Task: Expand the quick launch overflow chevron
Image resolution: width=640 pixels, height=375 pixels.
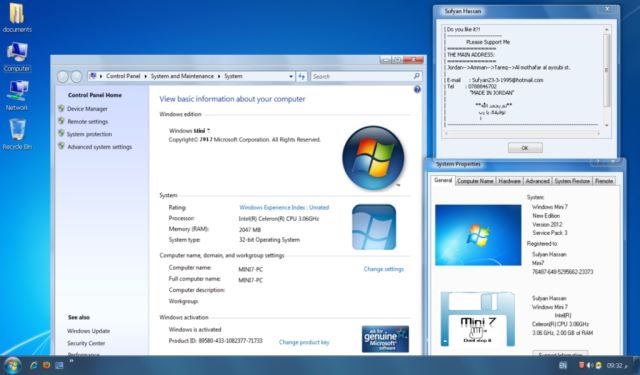Action: [71, 362]
